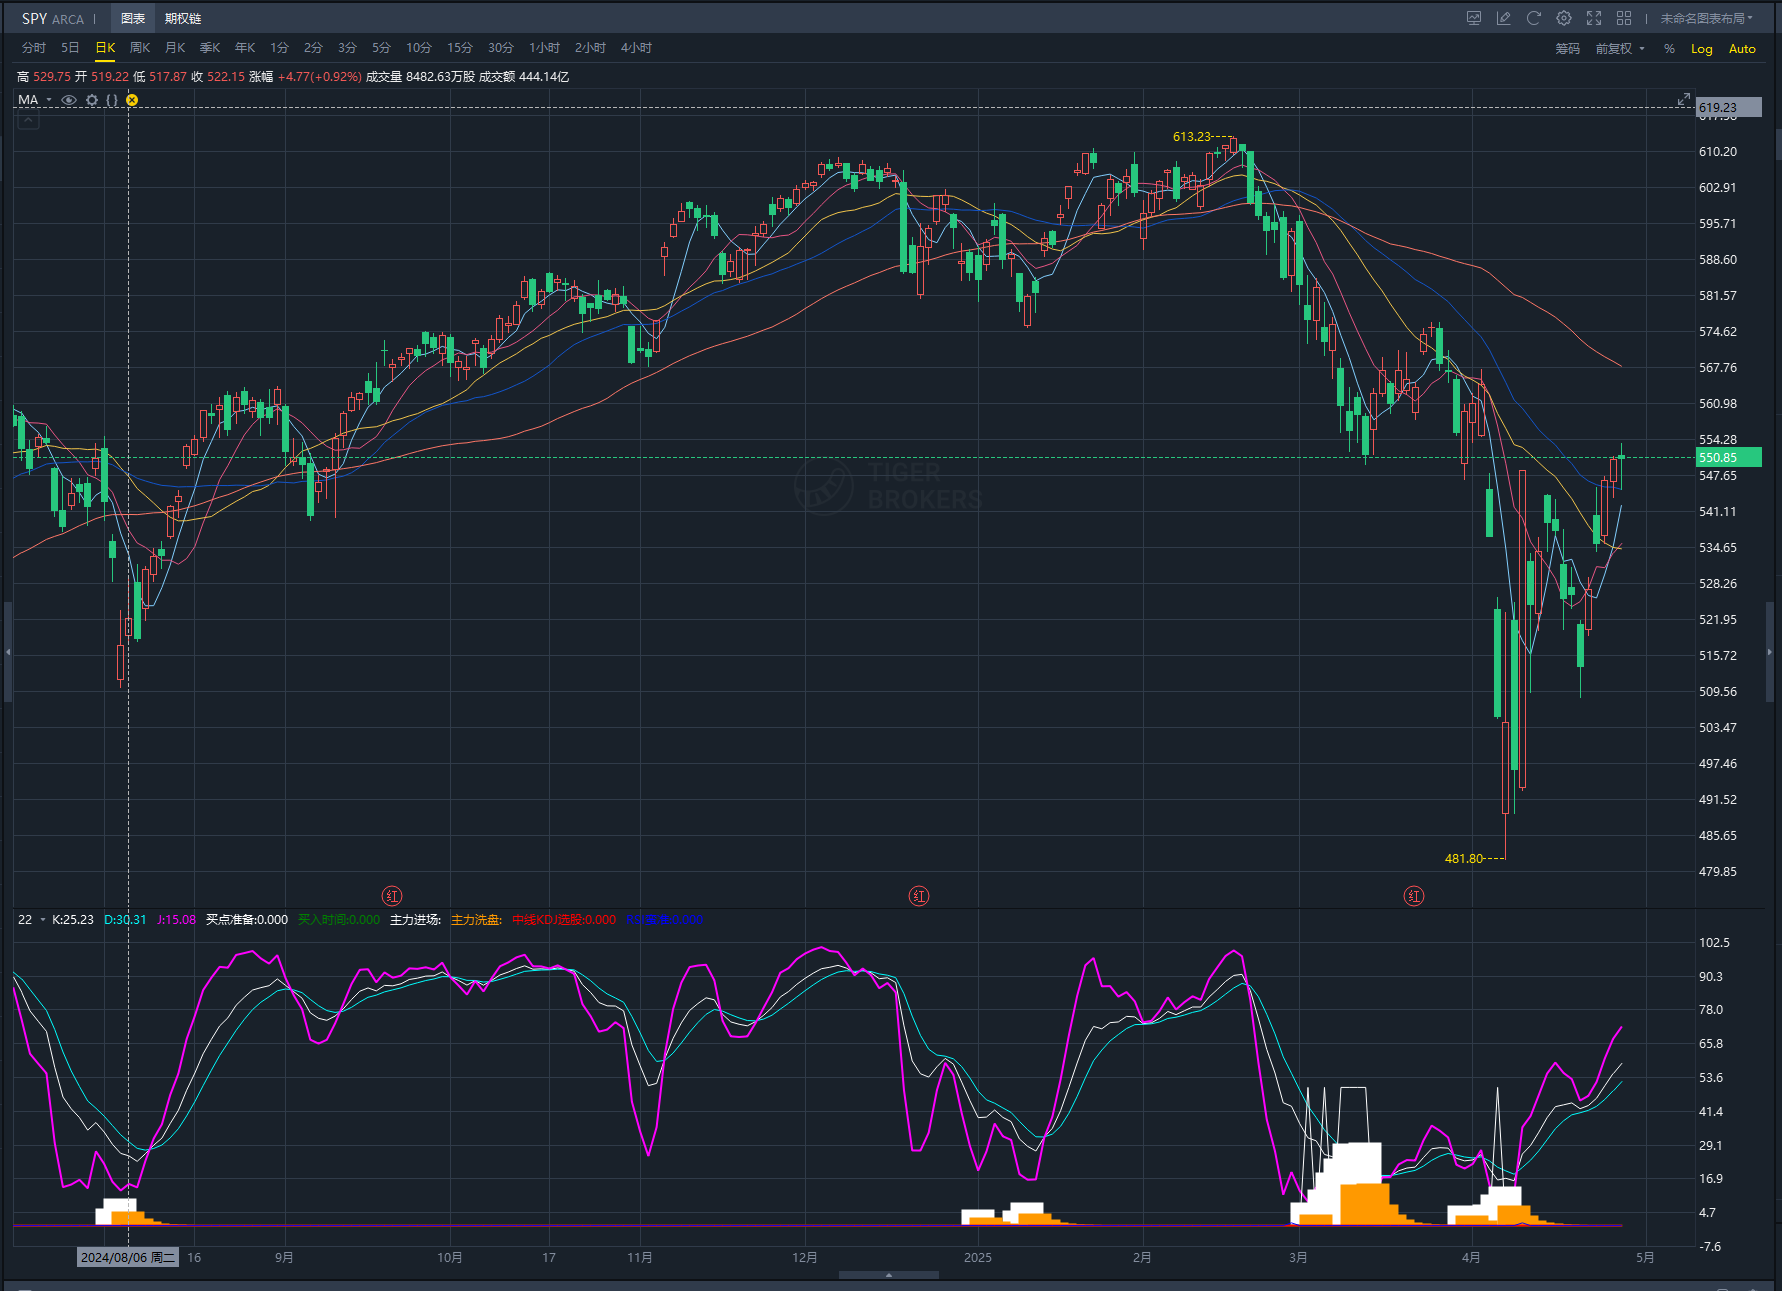Click the 2025 label on time axis
This screenshot has height=1291, width=1782.
(978, 1258)
